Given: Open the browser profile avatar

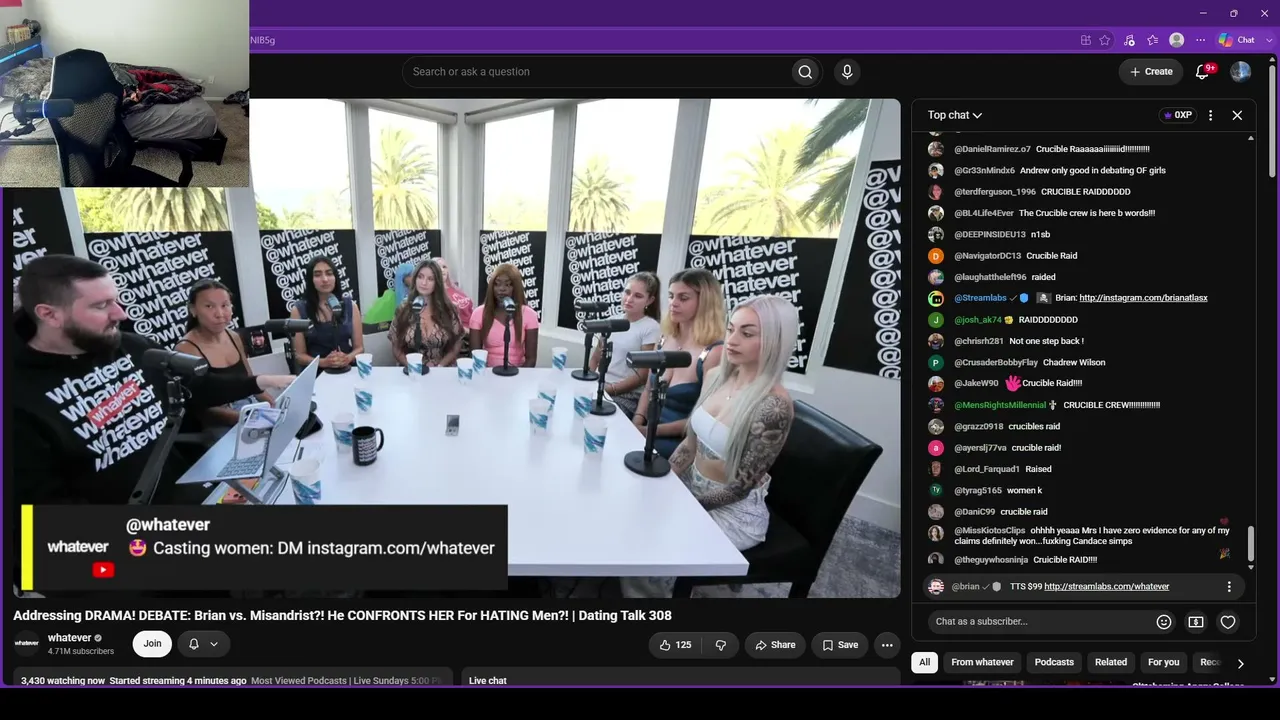Looking at the screenshot, I should pyautogui.click(x=1177, y=40).
